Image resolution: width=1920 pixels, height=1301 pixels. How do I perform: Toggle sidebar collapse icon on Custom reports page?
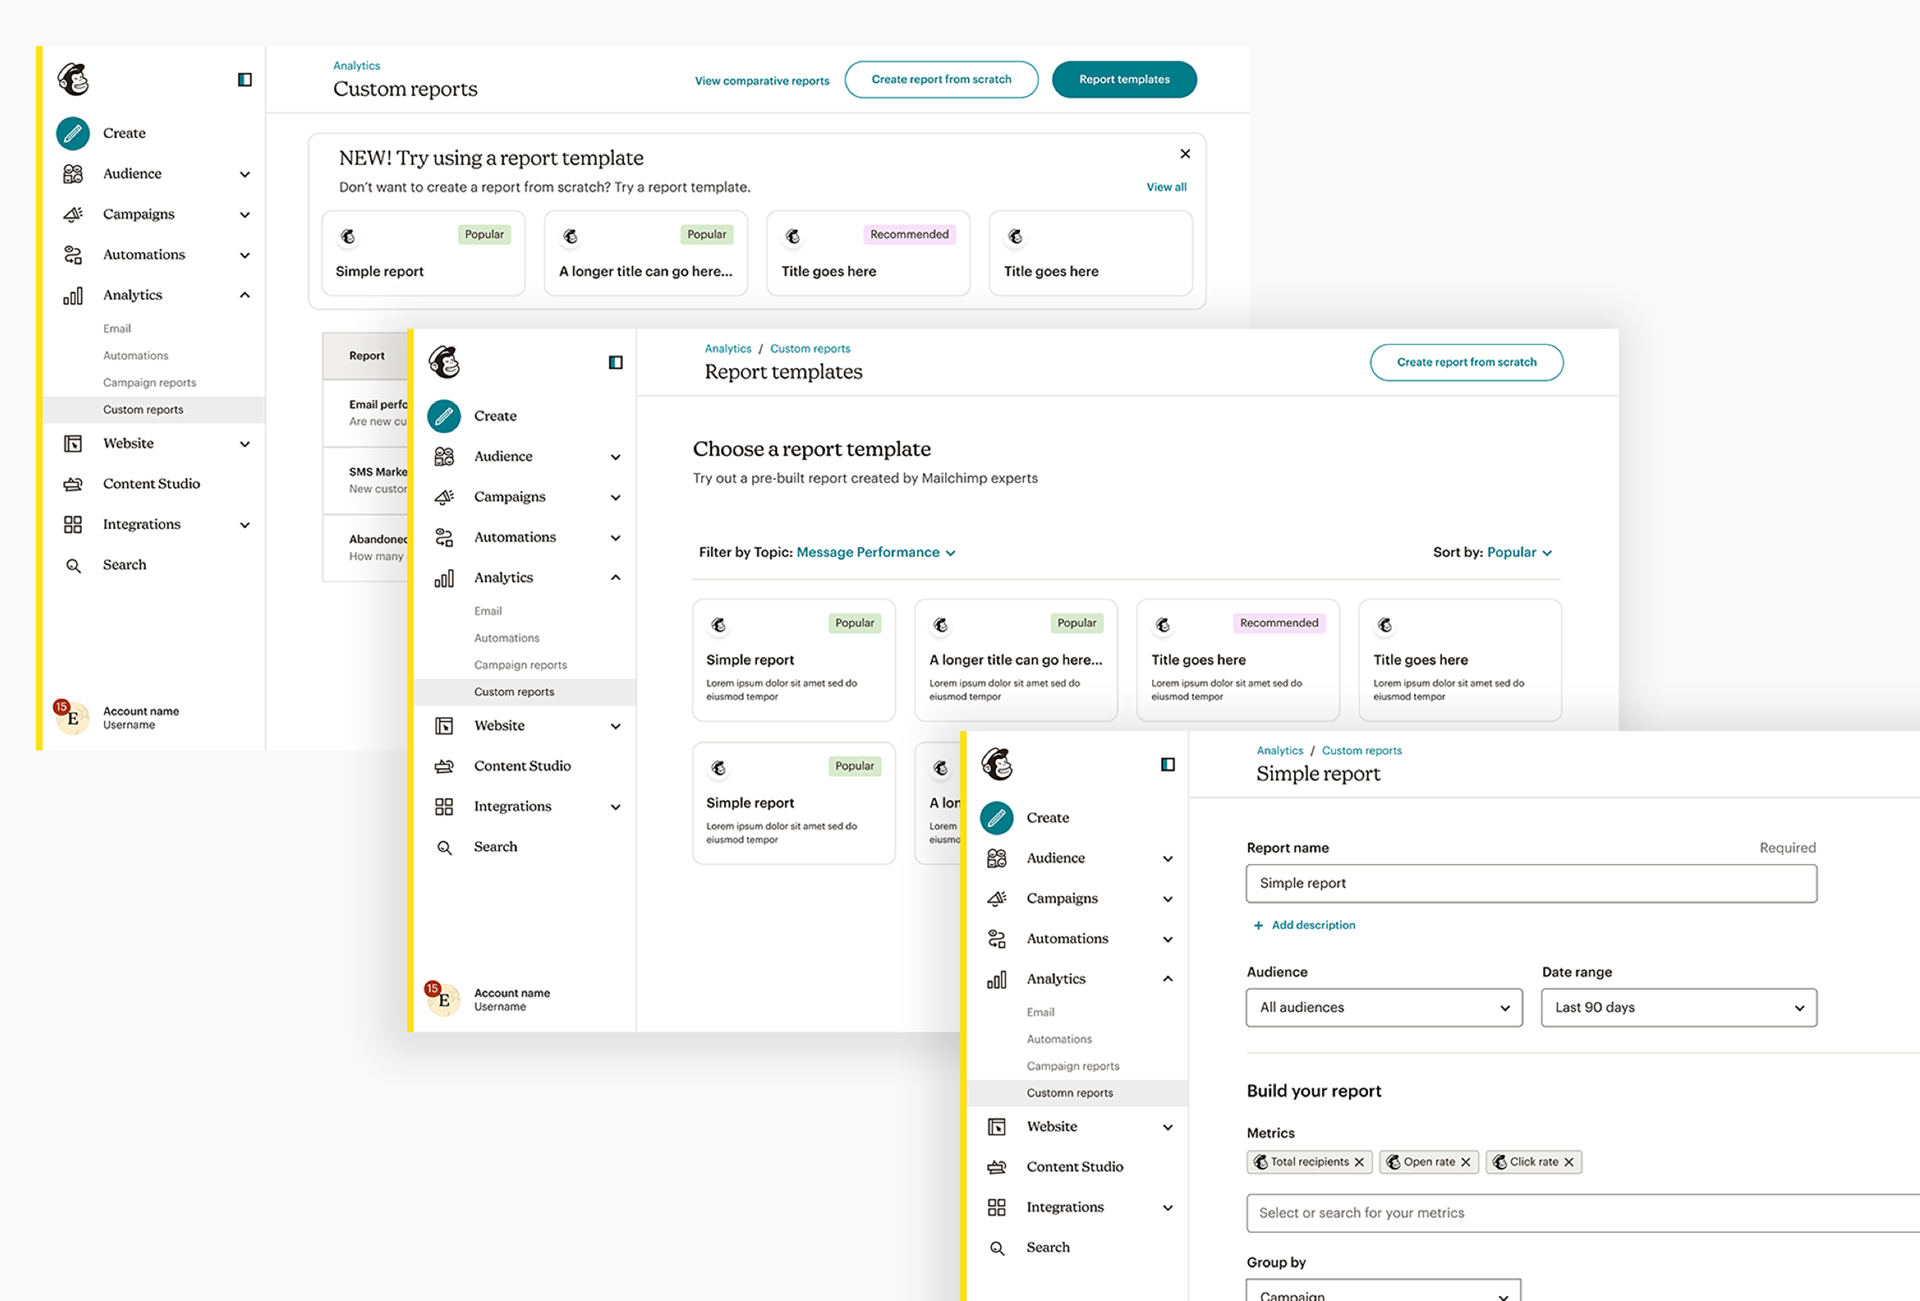click(x=244, y=80)
